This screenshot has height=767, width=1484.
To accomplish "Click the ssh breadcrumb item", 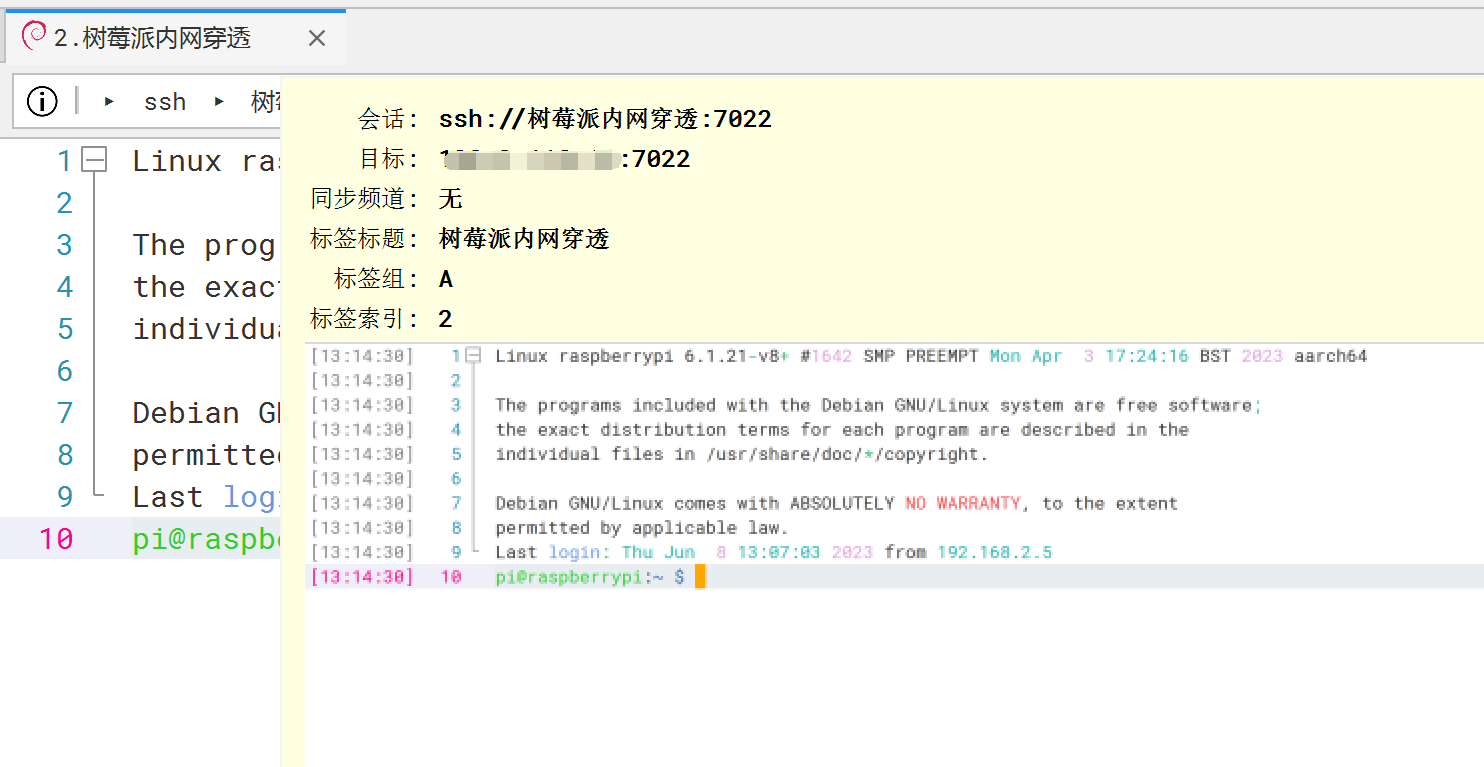I will (x=165, y=101).
